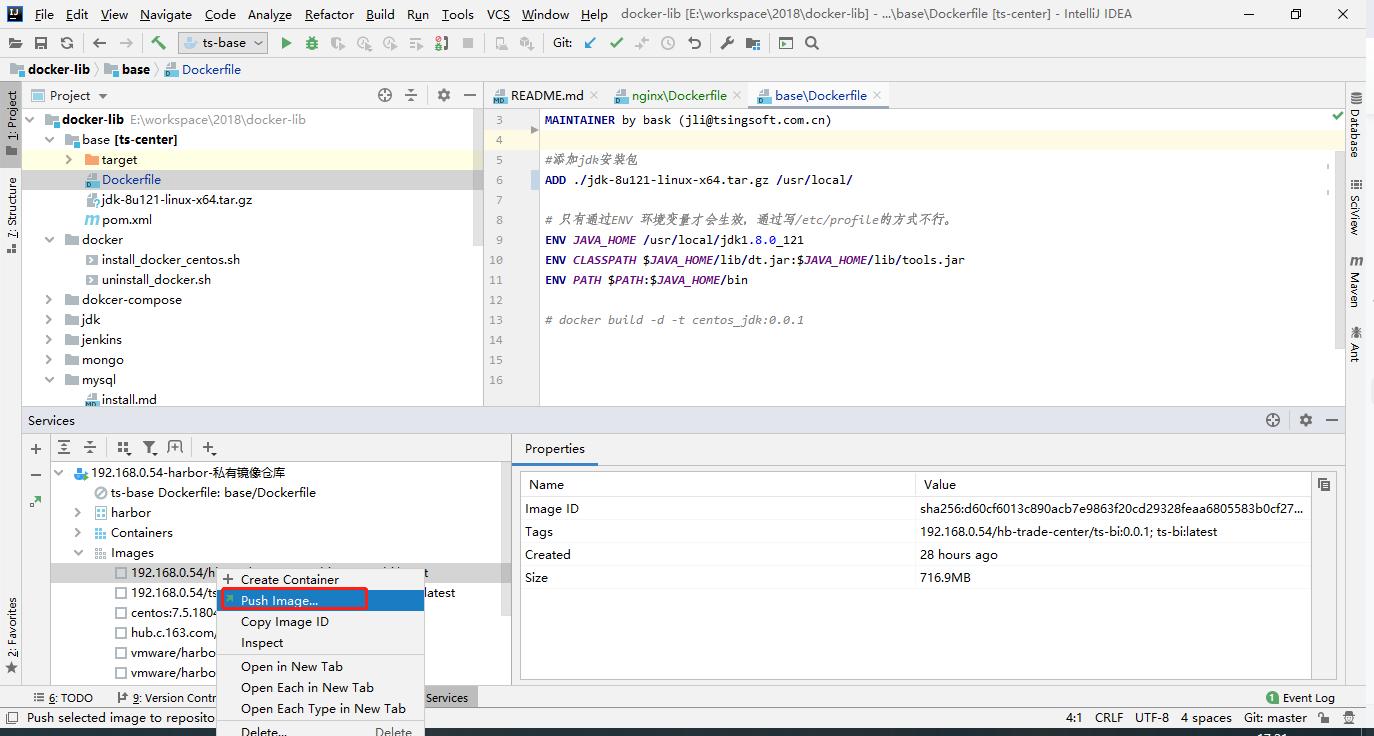Open Search Everywhere magnifier icon

point(812,43)
